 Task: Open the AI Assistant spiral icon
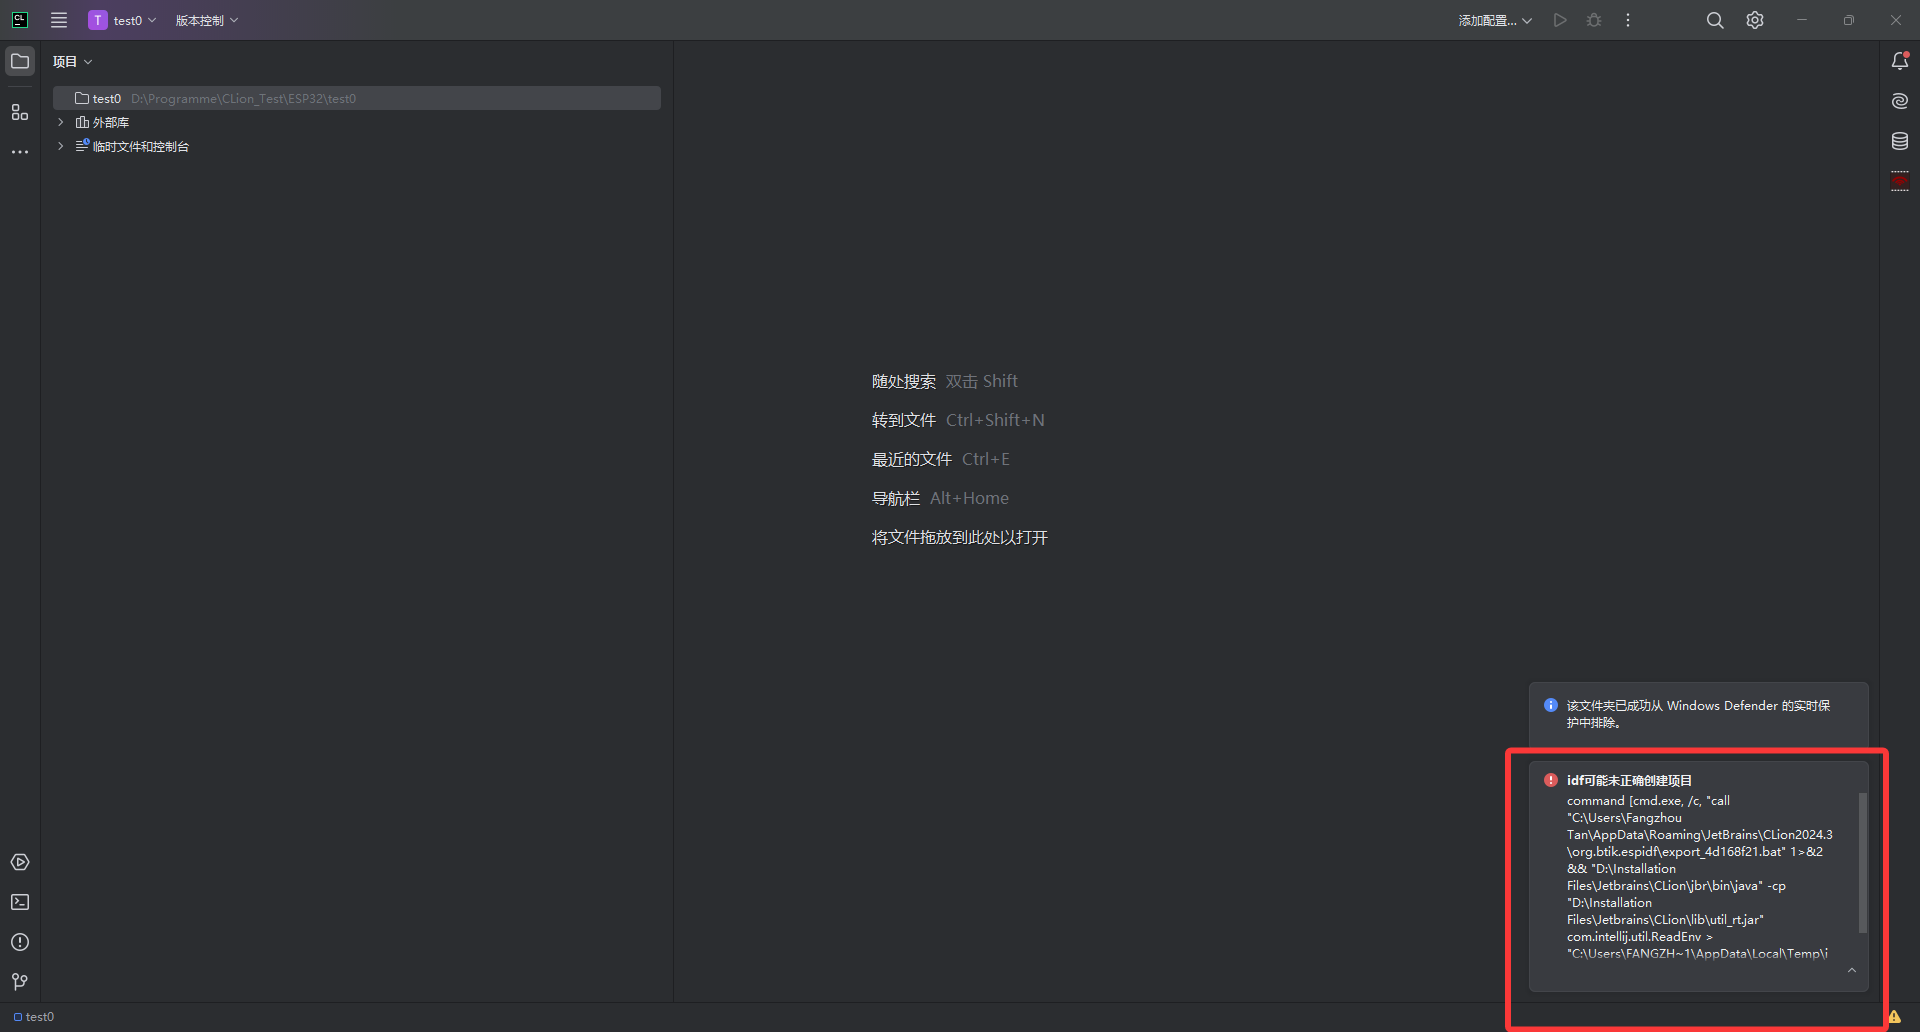(1900, 101)
